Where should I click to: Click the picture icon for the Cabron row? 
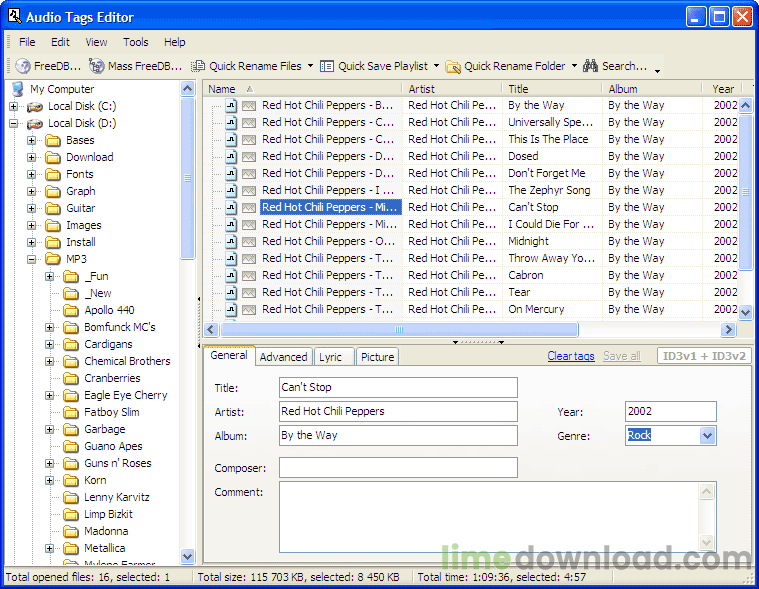pos(249,276)
